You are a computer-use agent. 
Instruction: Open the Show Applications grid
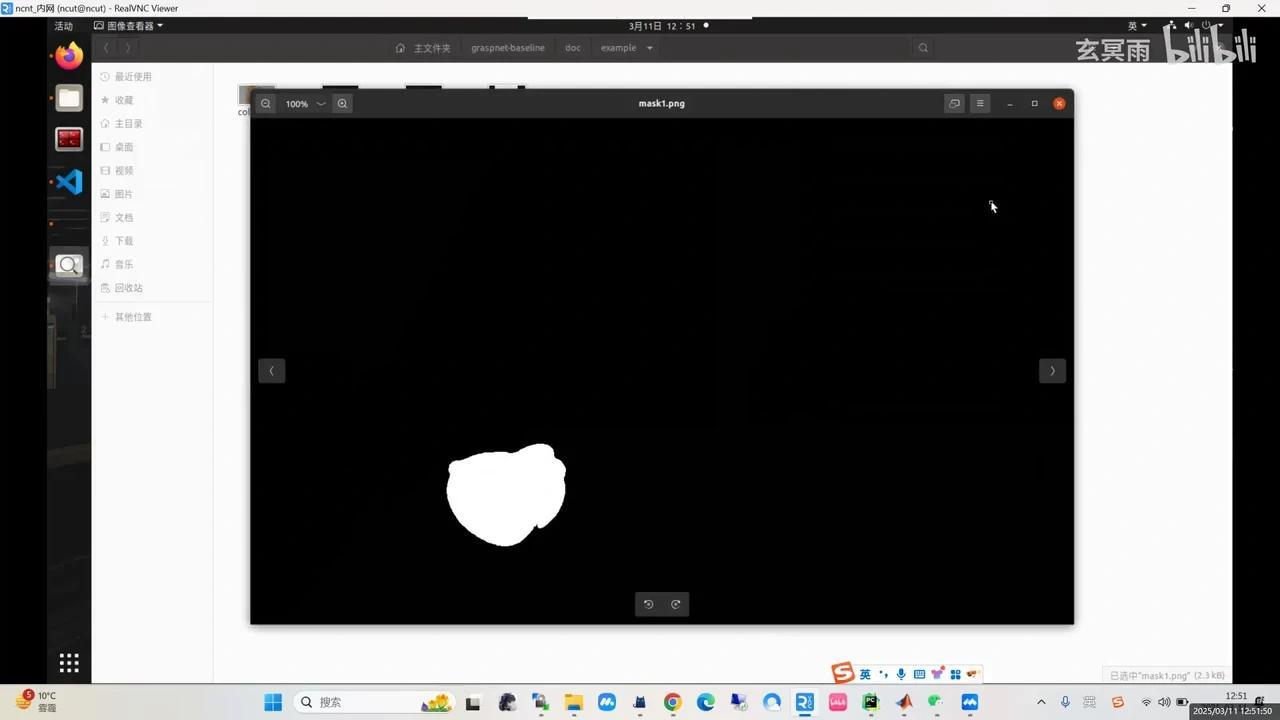tap(68, 662)
